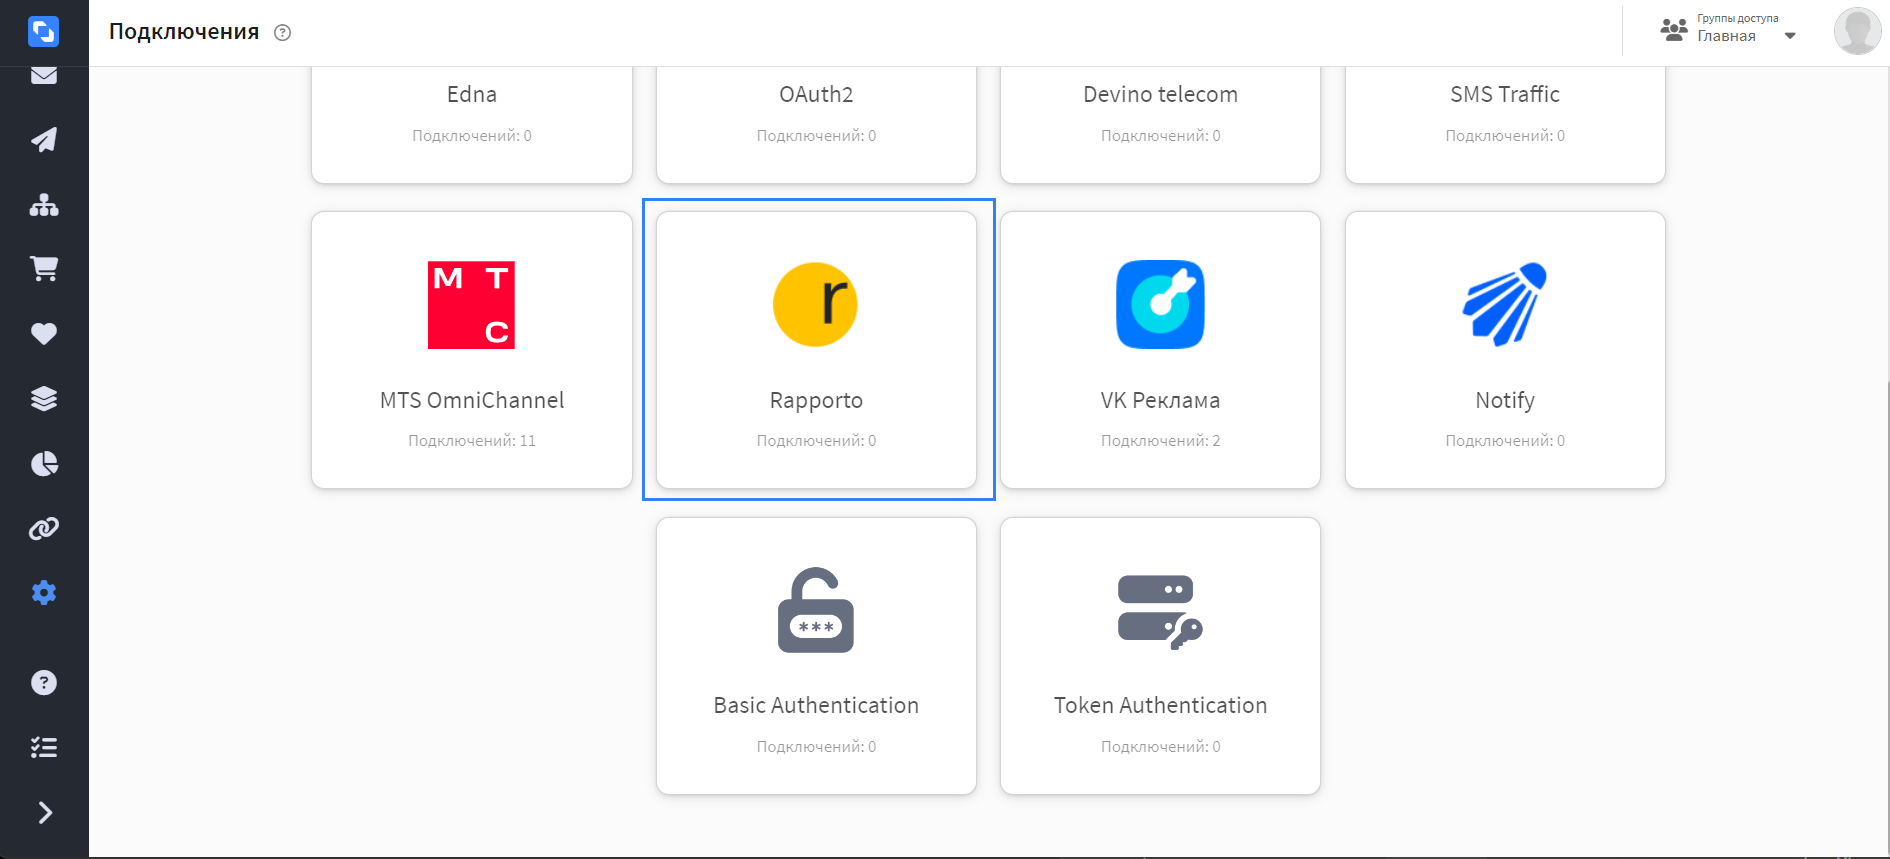This screenshot has height=859, width=1890.
Task: Click 'Подключений: 0' under Notify
Action: [x=1505, y=441]
